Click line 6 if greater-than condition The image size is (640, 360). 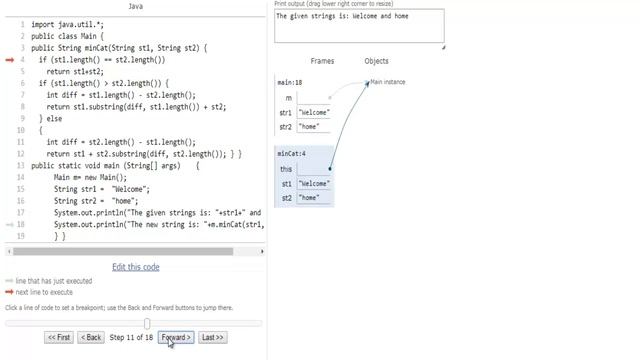coord(104,83)
